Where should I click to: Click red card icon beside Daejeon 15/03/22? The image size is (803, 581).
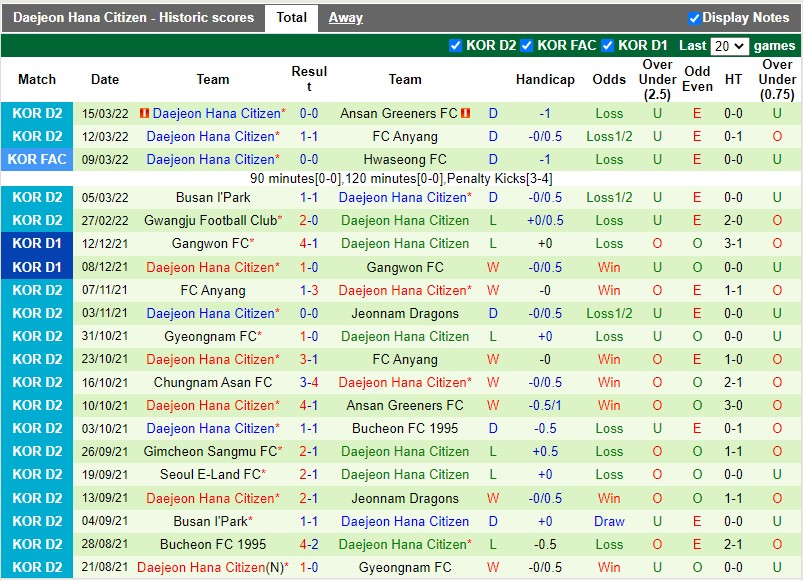[x=144, y=113]
